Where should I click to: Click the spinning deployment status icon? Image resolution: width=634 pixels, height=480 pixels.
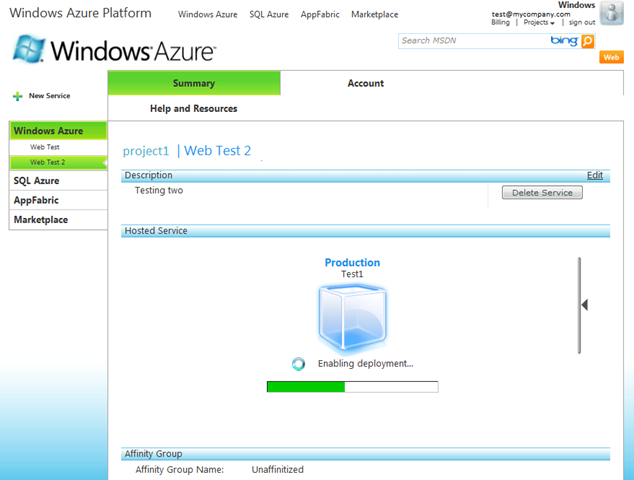(x=298, y=364)
